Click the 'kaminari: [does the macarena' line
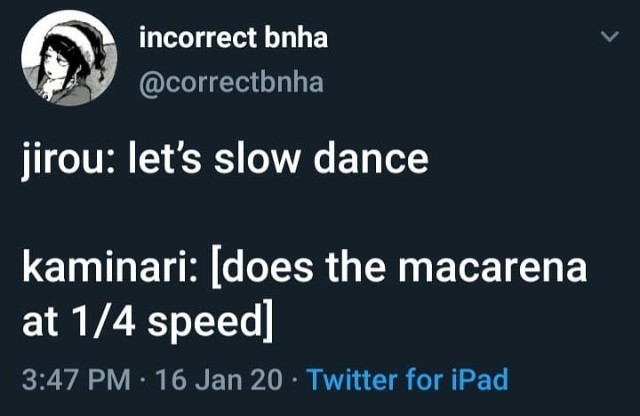This screenshot has width=640, height=416. coord(304,270)
